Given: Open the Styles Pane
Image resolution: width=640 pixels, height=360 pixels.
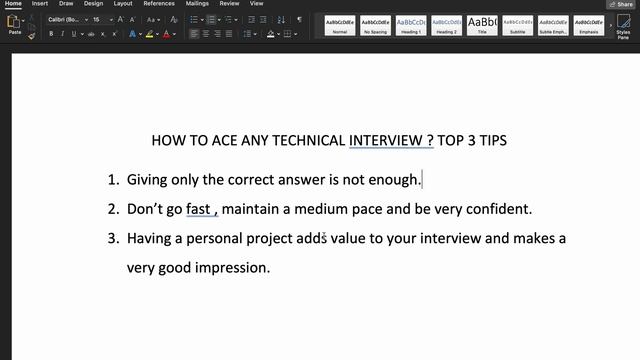Looking at the screenshot, I should click(x=623, y=26).
